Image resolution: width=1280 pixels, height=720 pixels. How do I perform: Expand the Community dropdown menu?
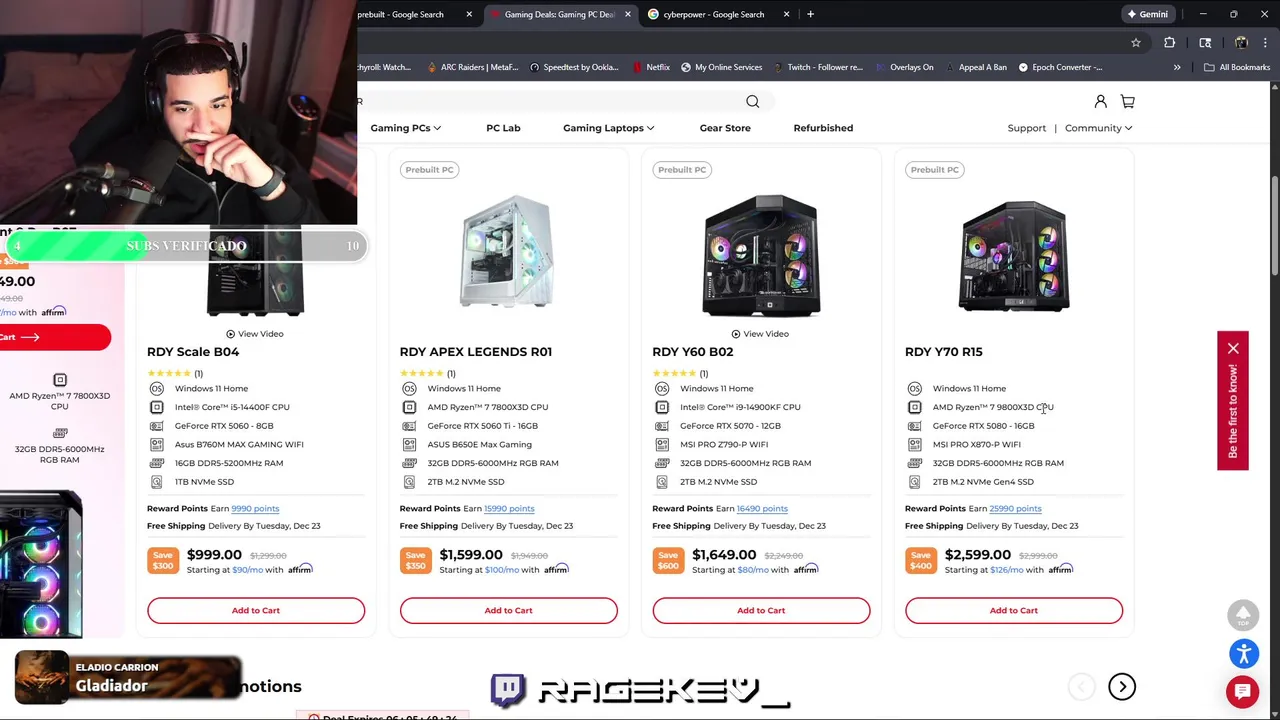[x=1098, y=128]
